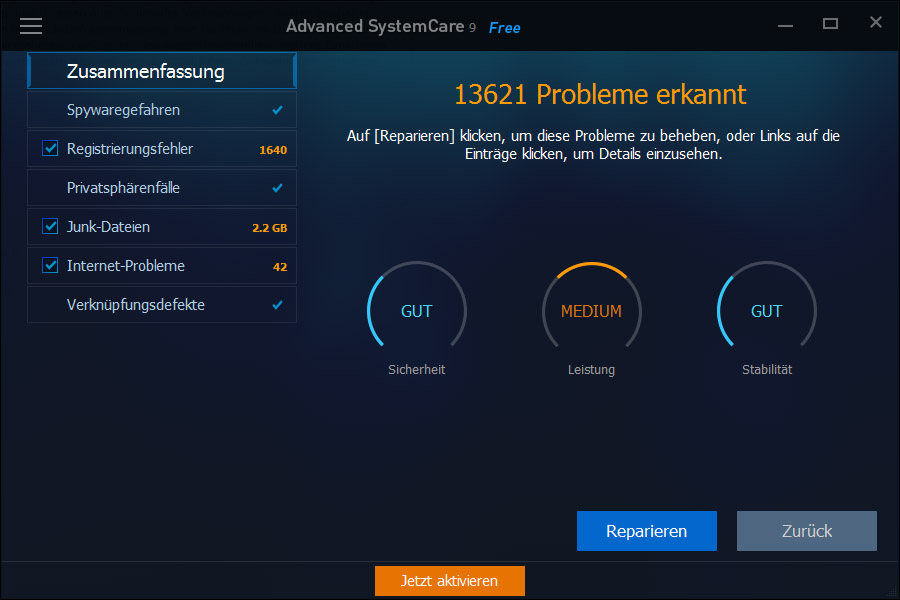Image resolution: width=900 pixels, height=600 pixels.
Task: Uncheck the Registrierungsfehler checkbox
Action: pos(51,149)
